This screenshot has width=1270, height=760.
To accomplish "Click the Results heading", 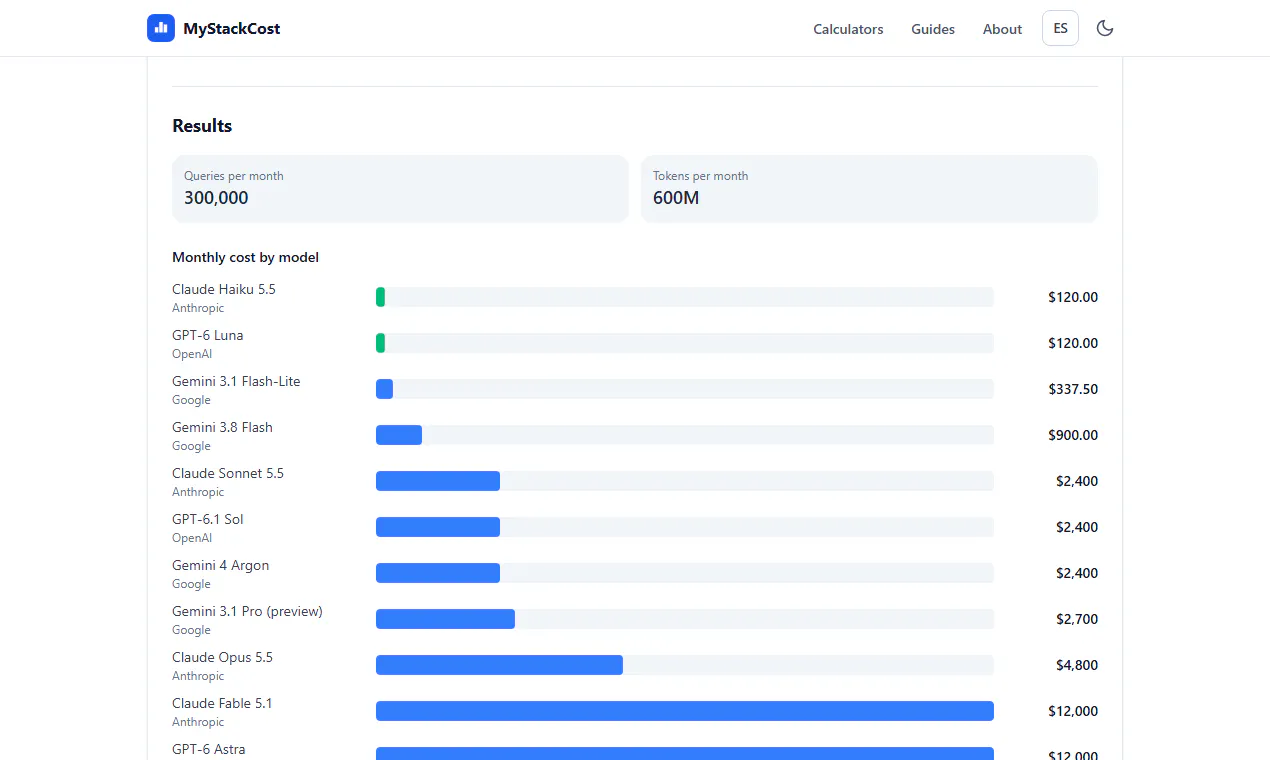I will point(202,126).
